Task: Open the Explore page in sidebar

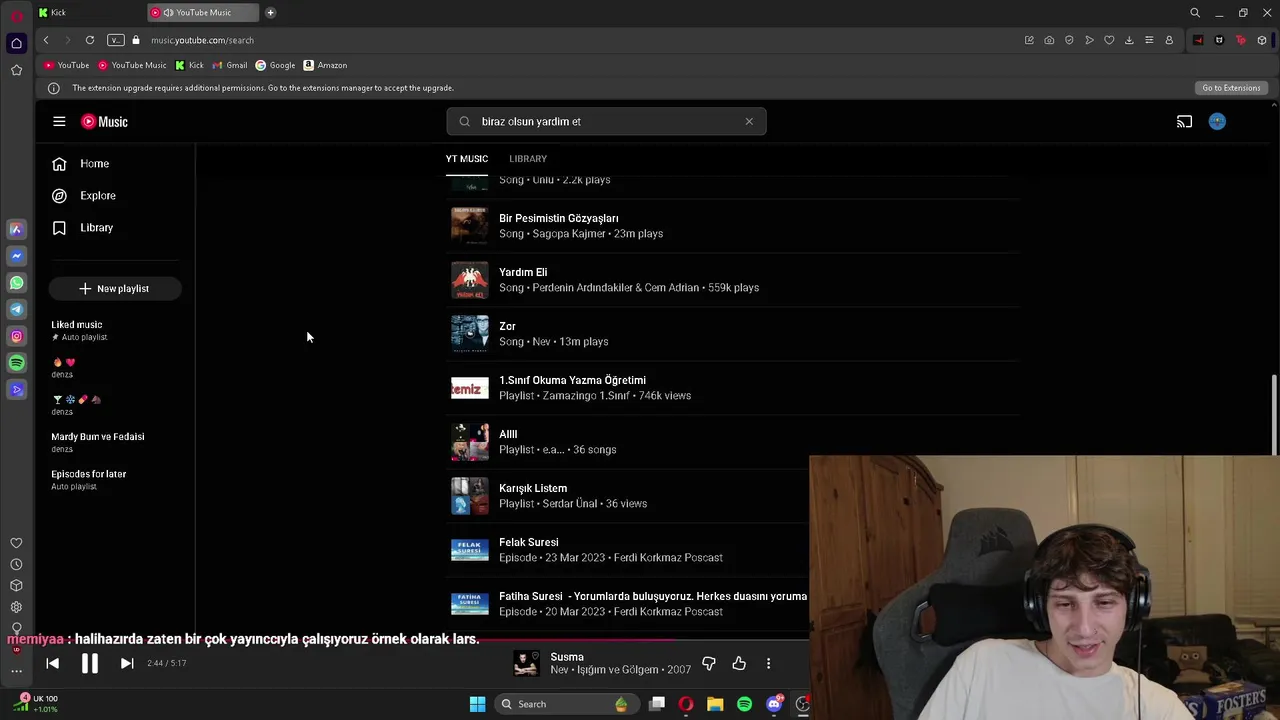Action: coord(97,195)
